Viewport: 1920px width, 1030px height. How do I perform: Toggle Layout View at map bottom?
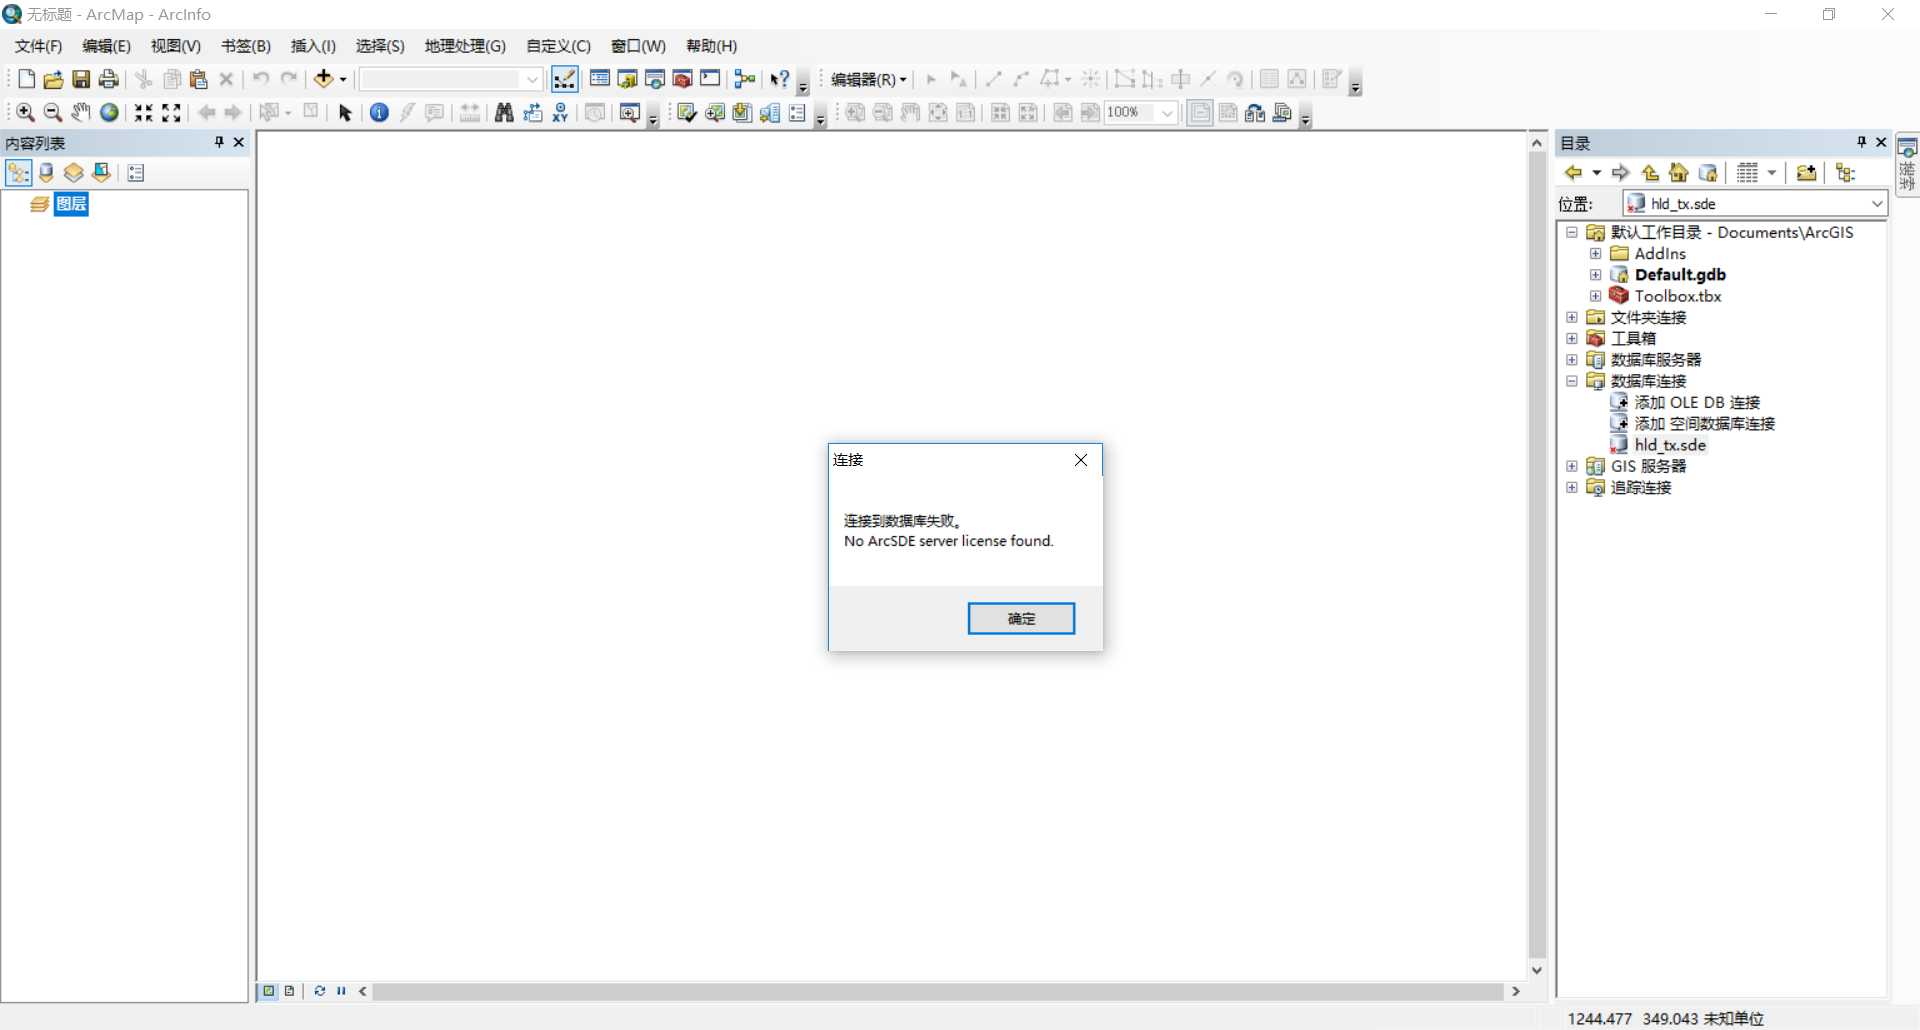point(289,991)
